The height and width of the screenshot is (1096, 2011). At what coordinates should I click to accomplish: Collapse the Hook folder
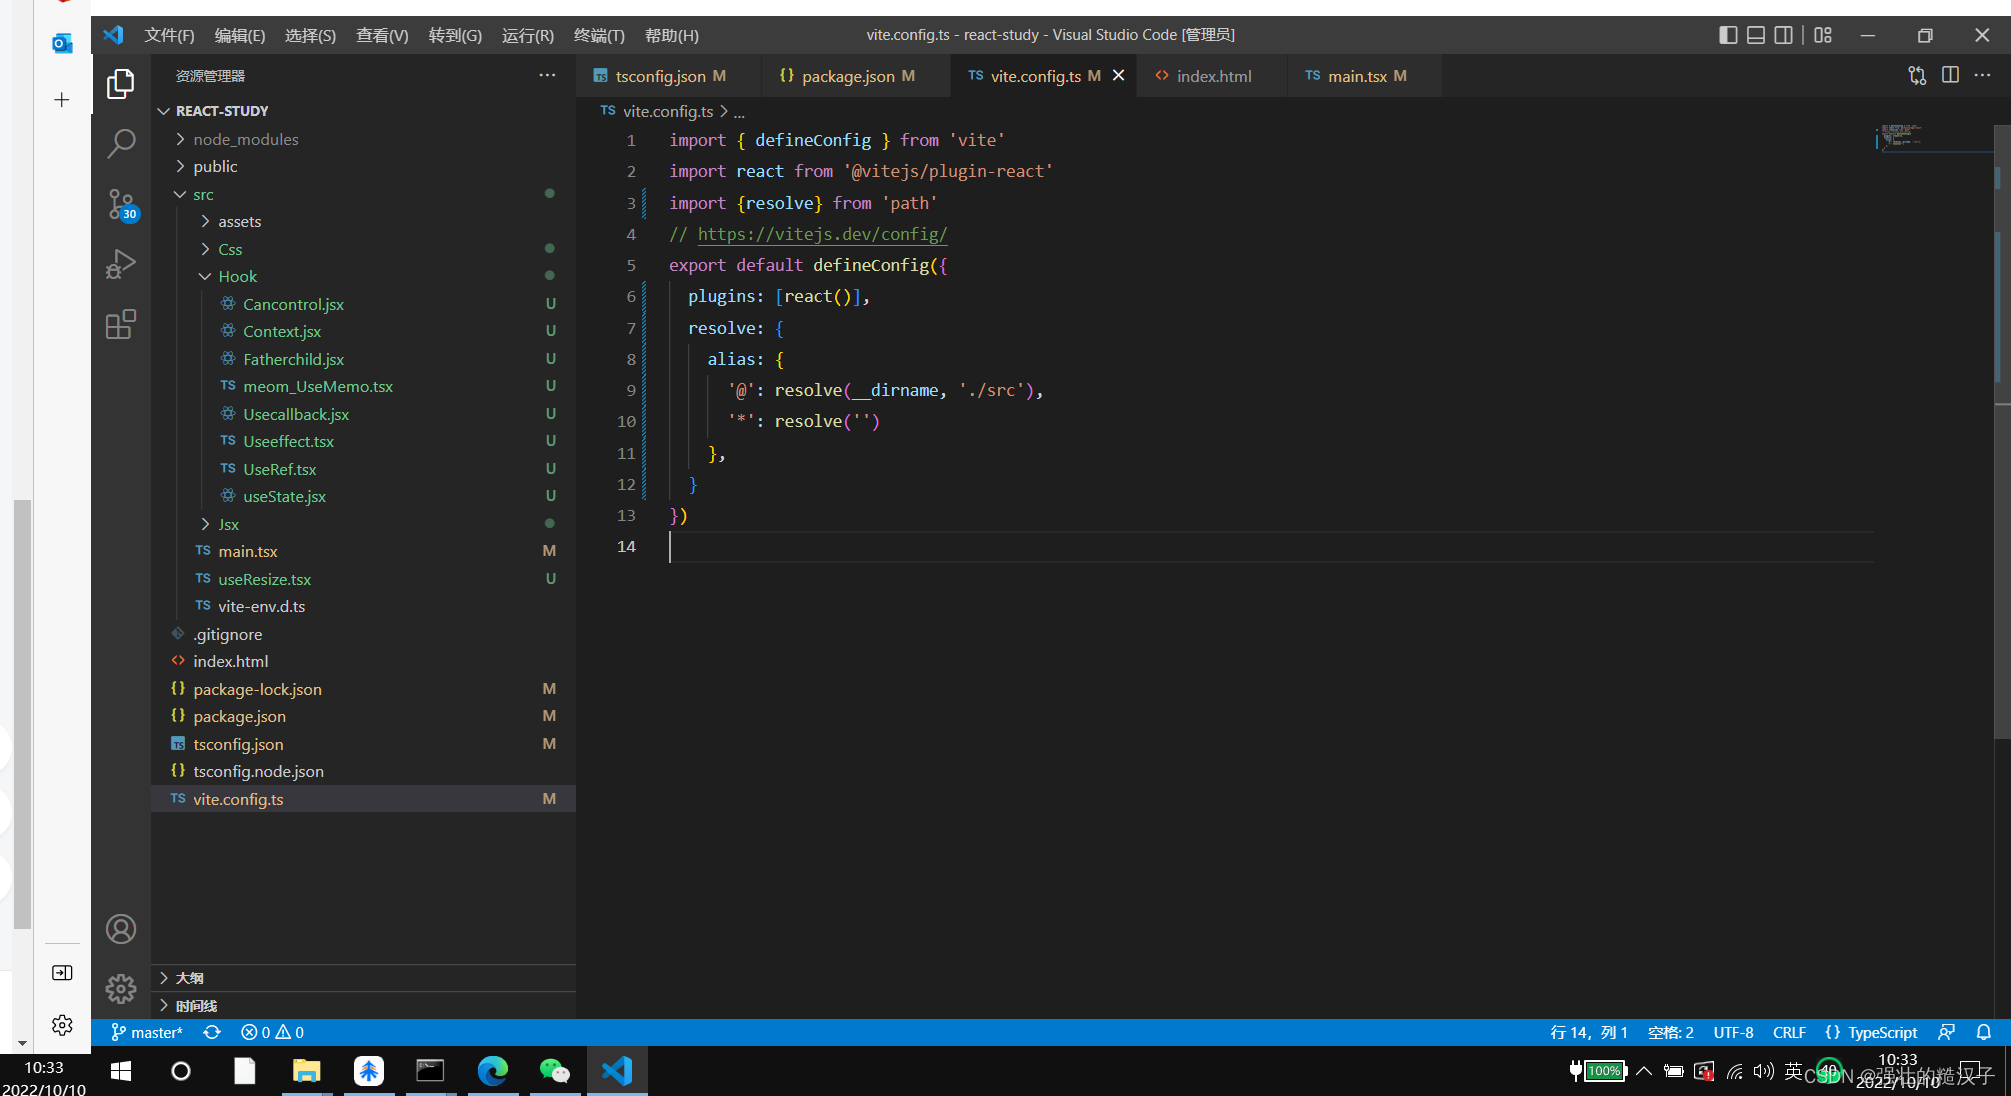point(237,276)
